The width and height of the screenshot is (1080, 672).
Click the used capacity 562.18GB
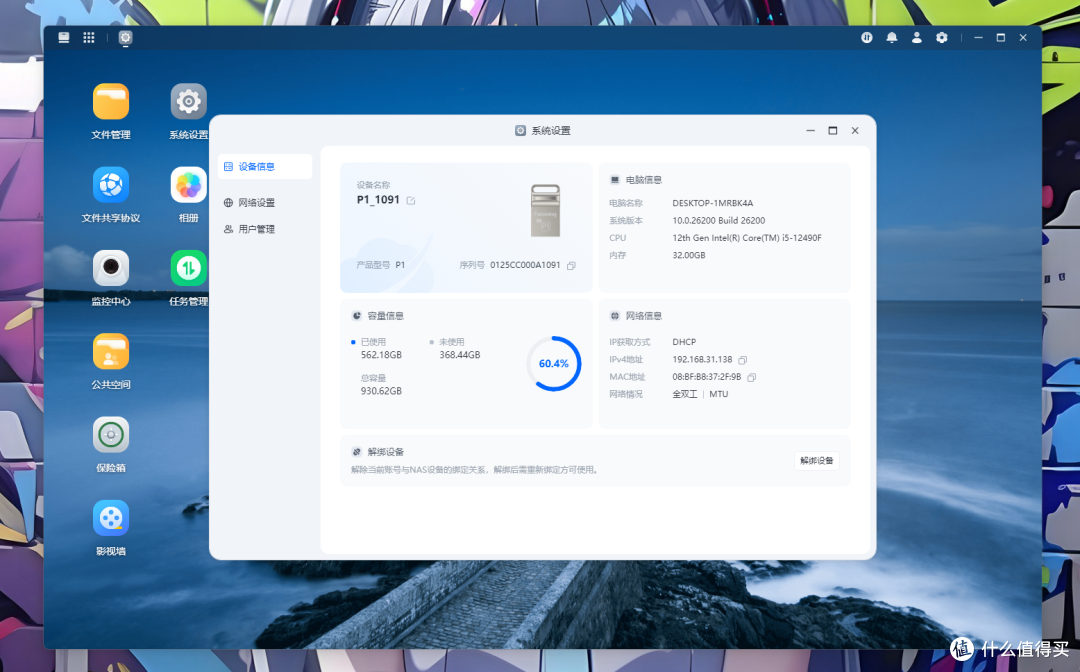[381, 355]
